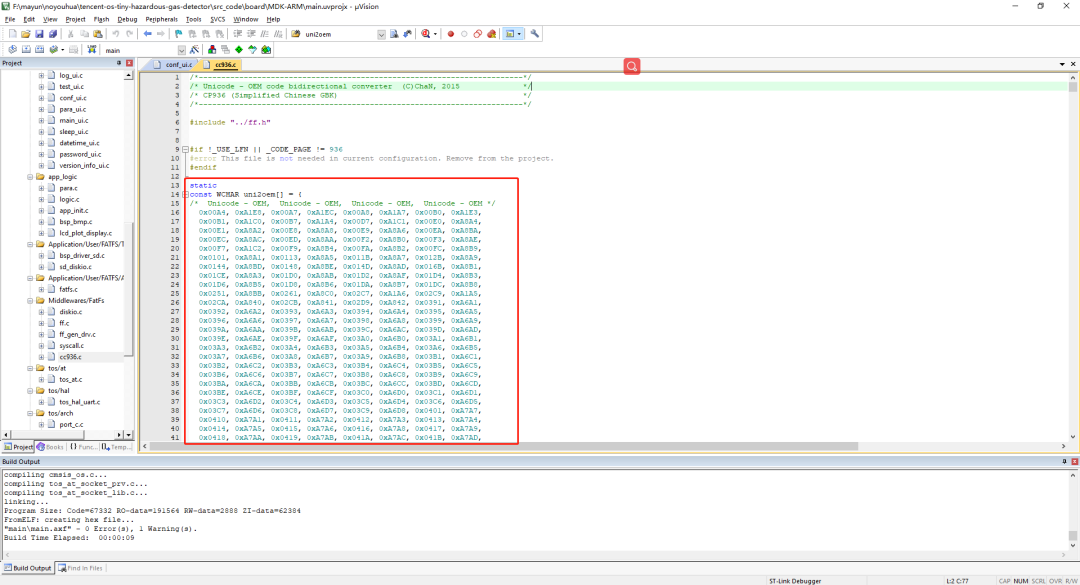Click the editor horizontal scrollbar

(504, 446)
